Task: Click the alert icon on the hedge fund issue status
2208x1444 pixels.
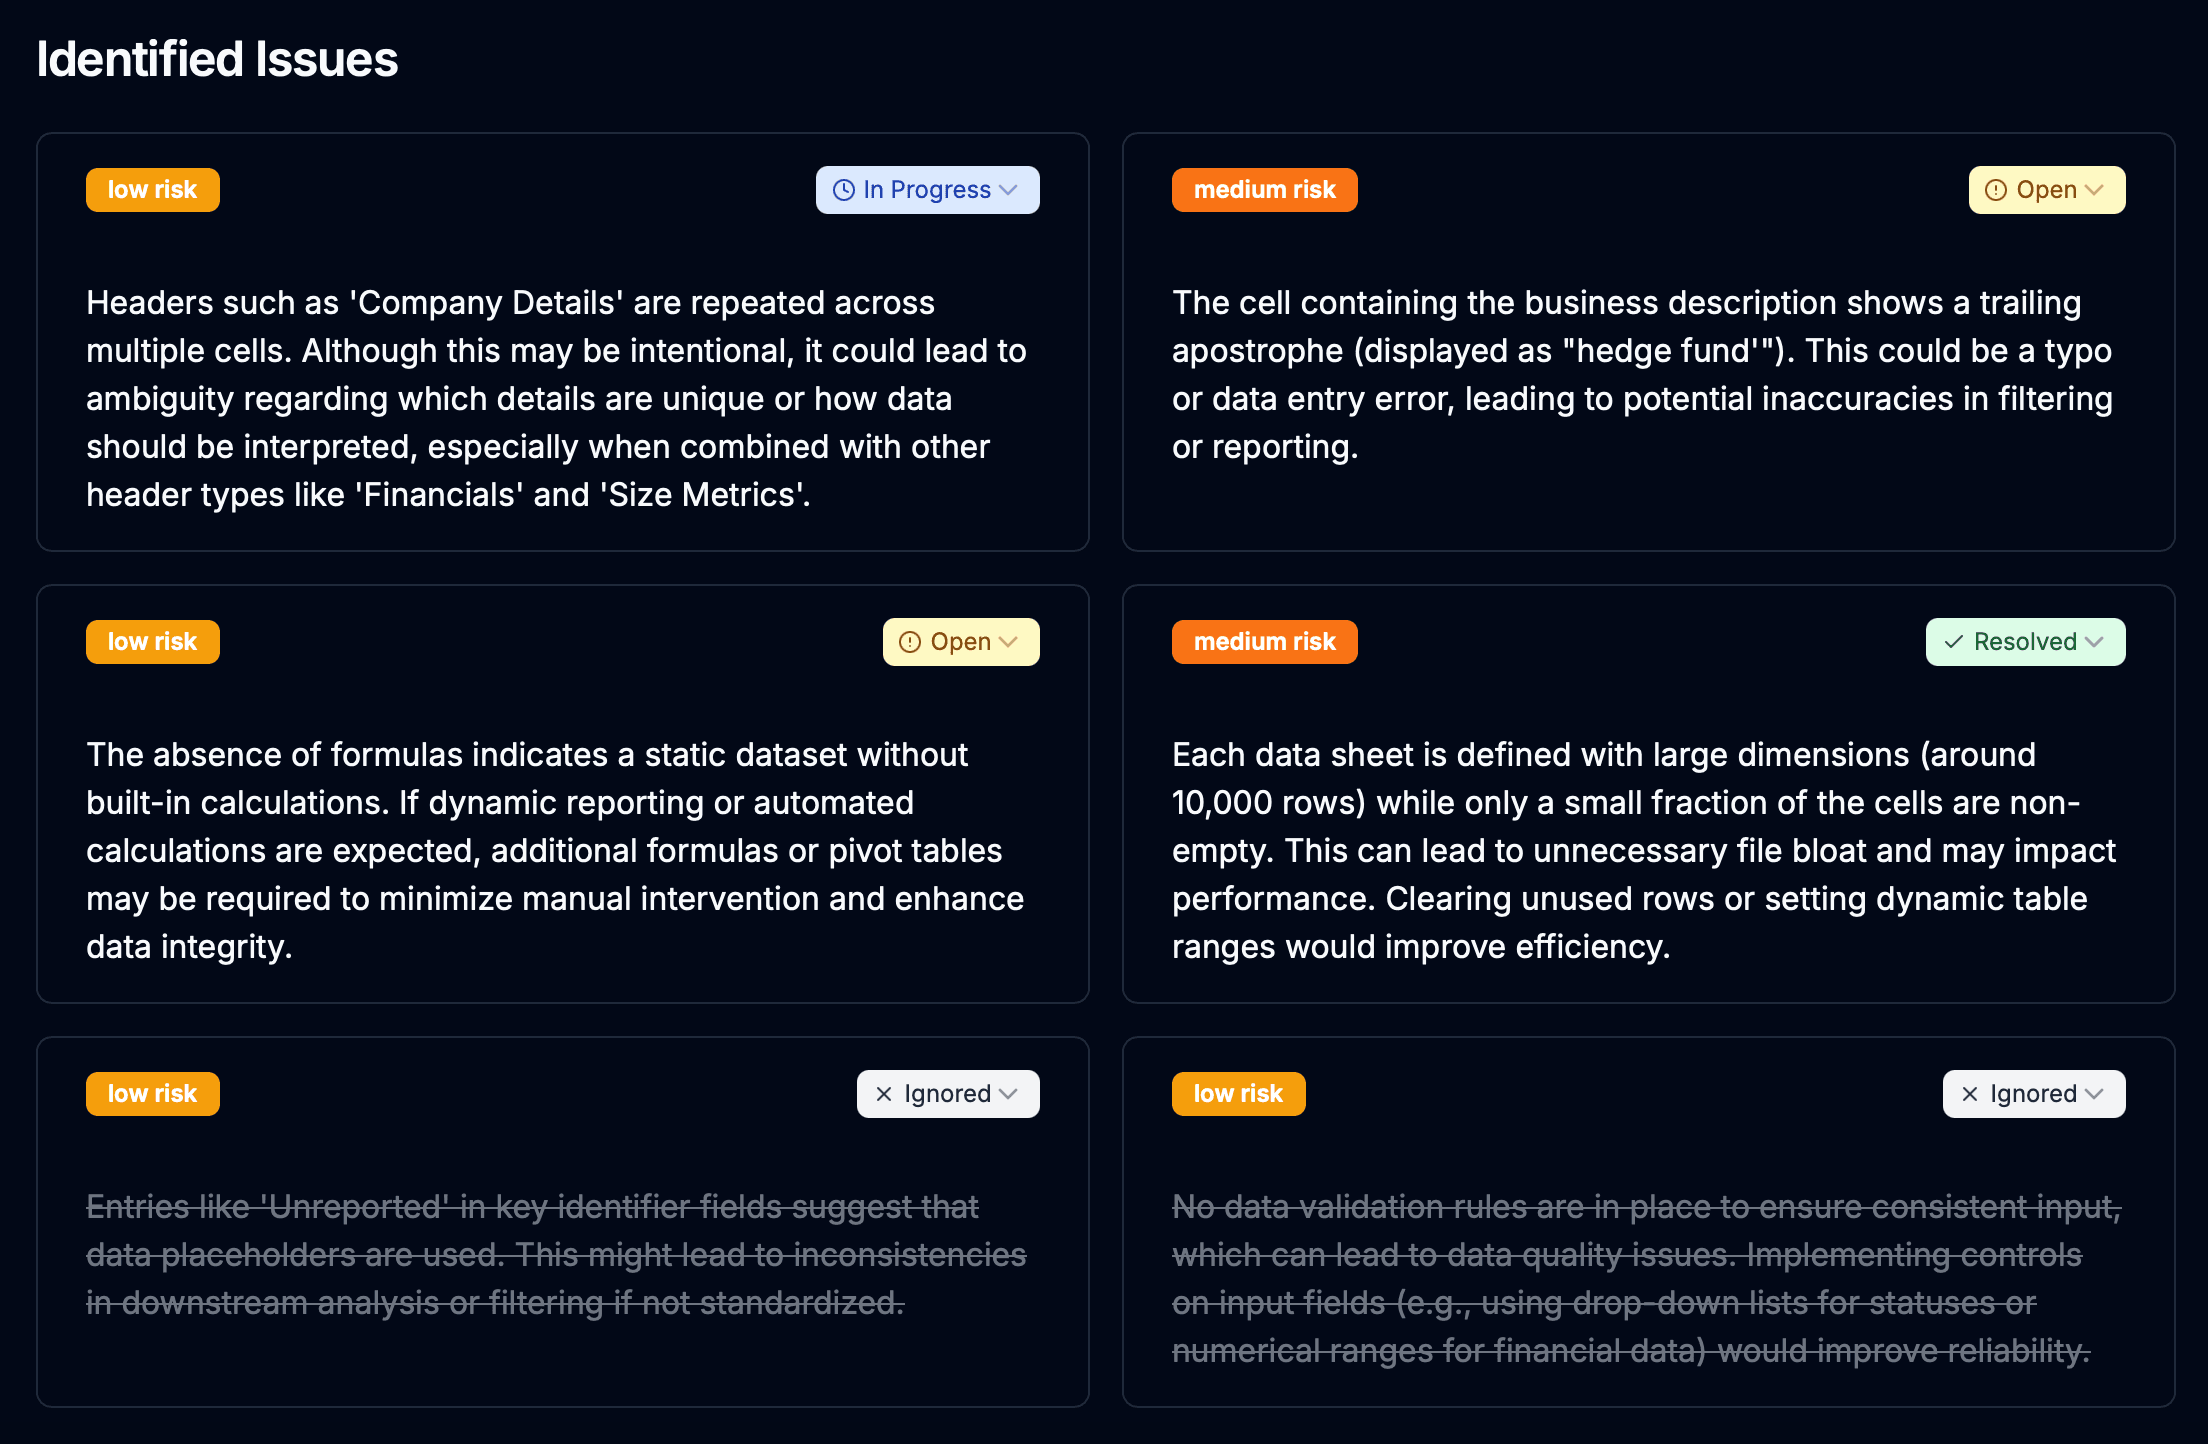Action: pyautogui.click(x=1996, y=190)
